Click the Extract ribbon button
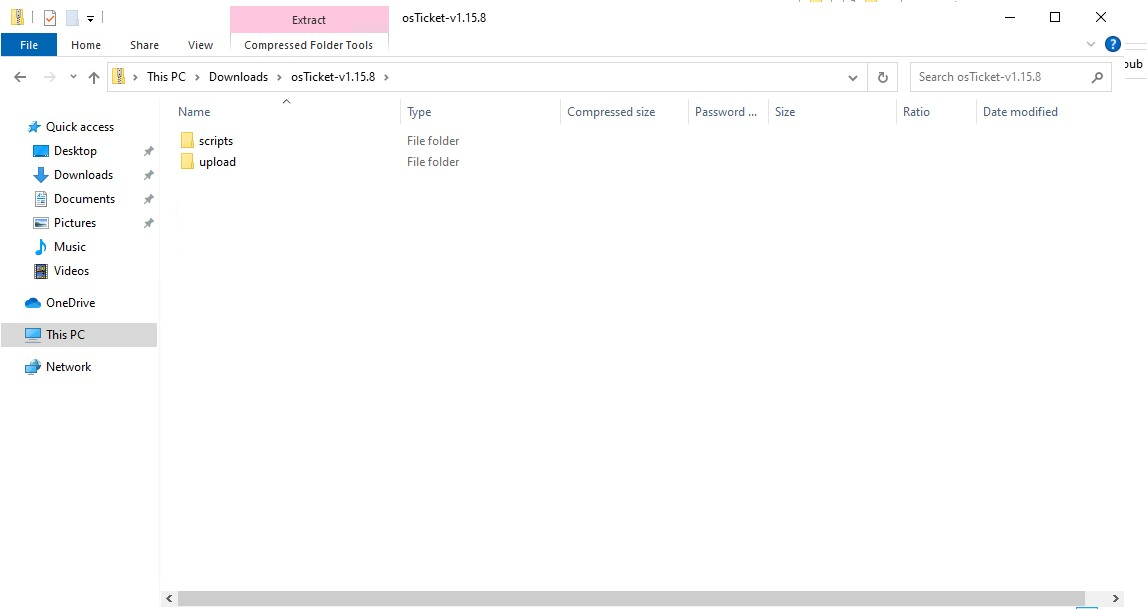Screen dimensions: 1147x609 click(x=308, y=19)
